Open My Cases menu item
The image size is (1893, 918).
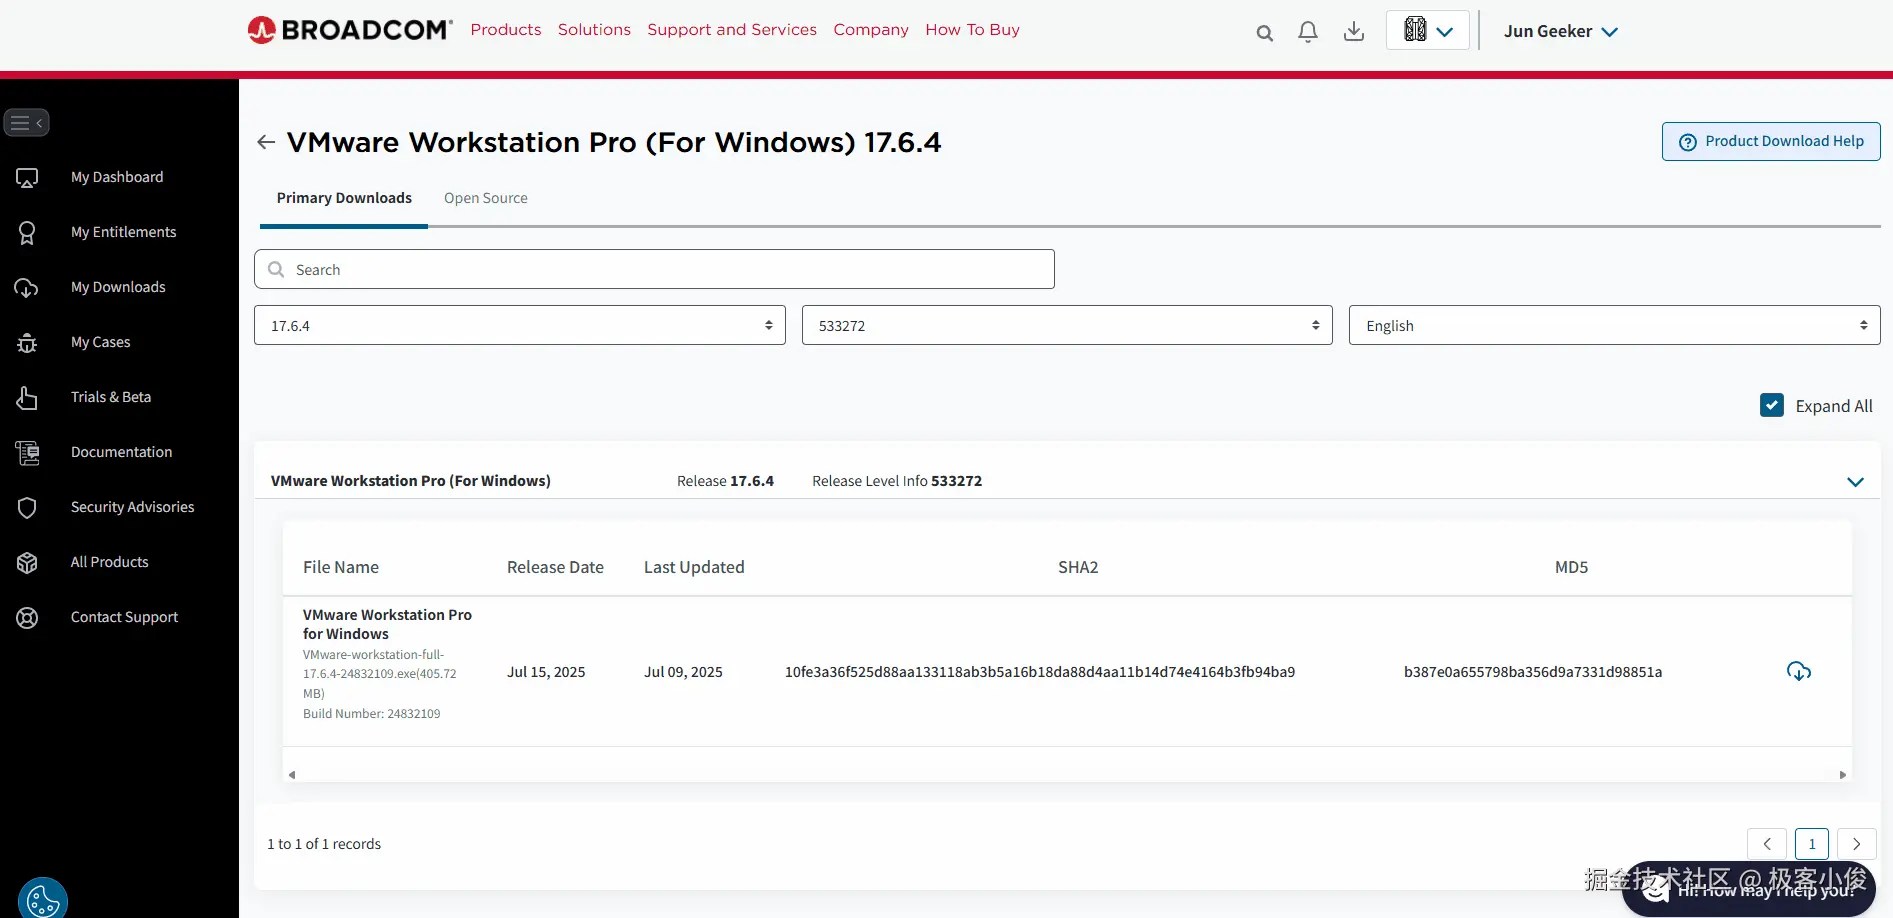(100, 342)
